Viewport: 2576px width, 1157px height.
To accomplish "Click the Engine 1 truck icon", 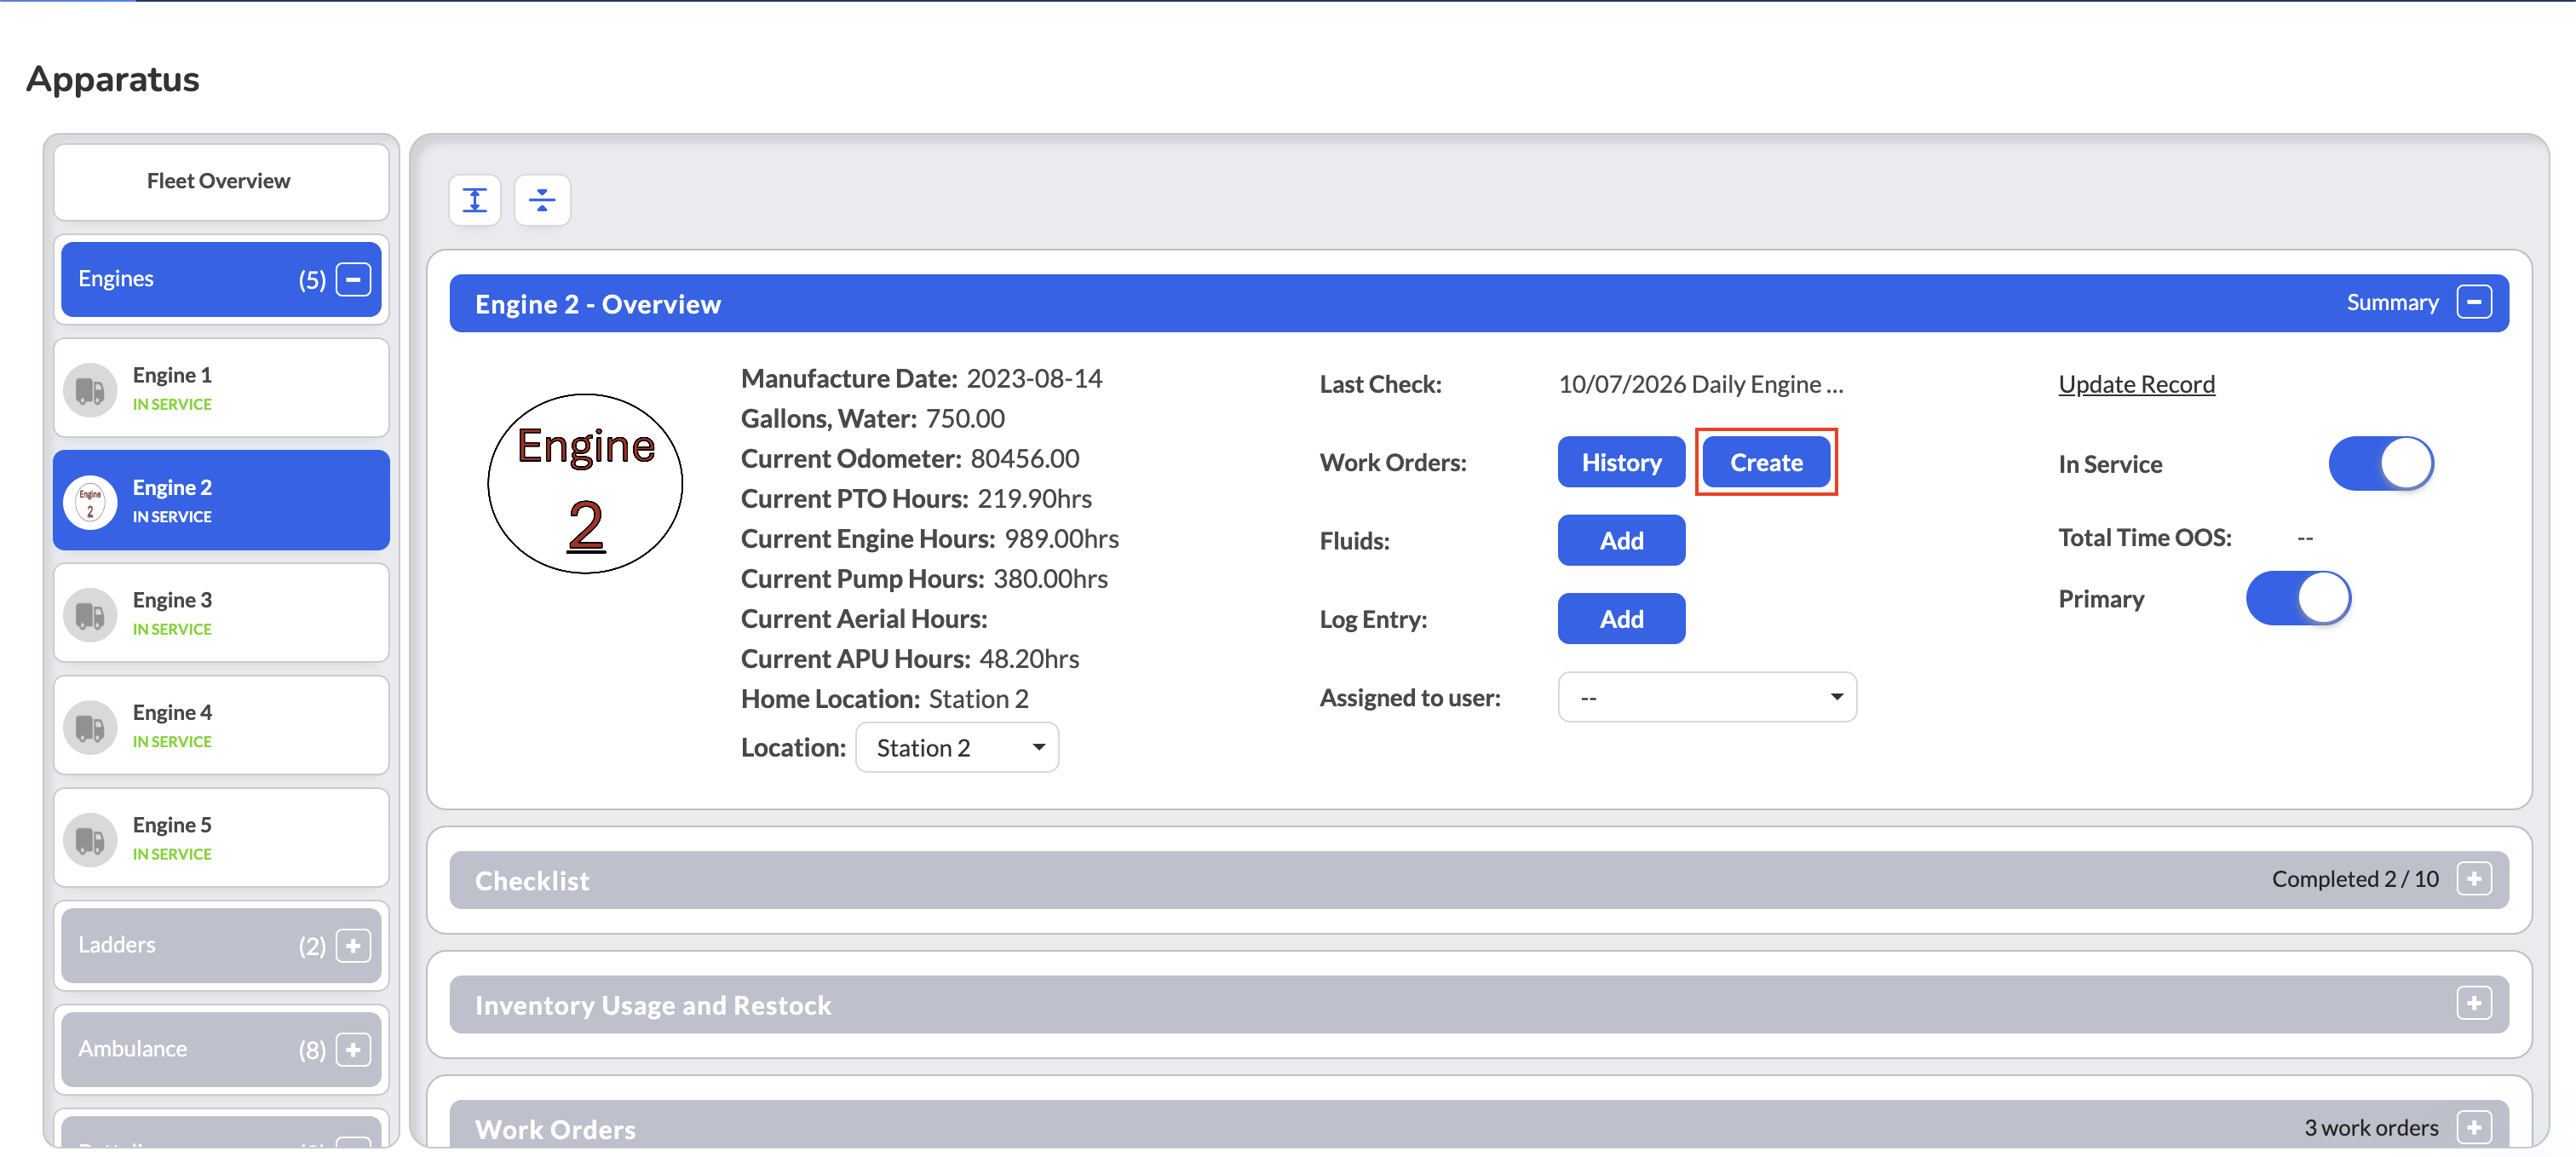I will coord(90,389).
